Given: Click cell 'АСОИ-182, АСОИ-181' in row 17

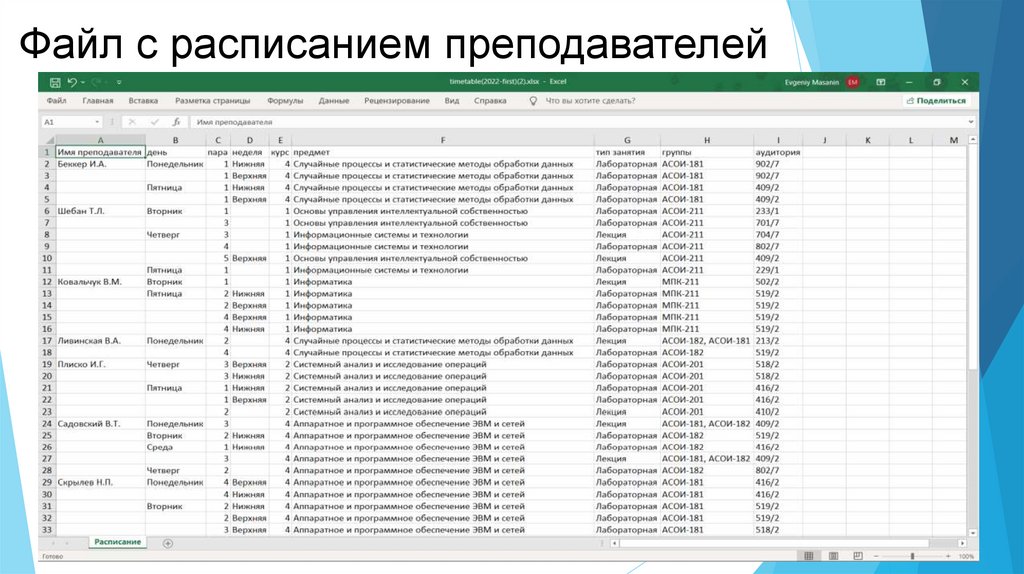Looking at the screenshot, I should pos(707,341).
